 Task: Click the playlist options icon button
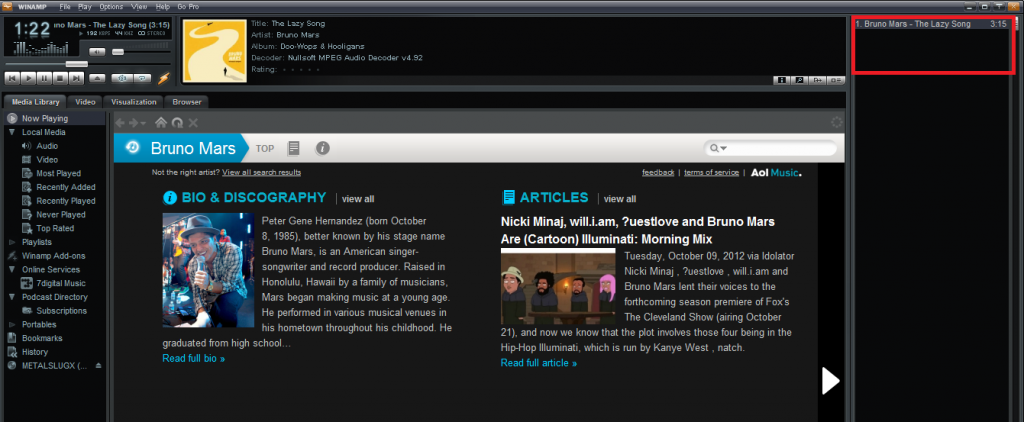836,80
